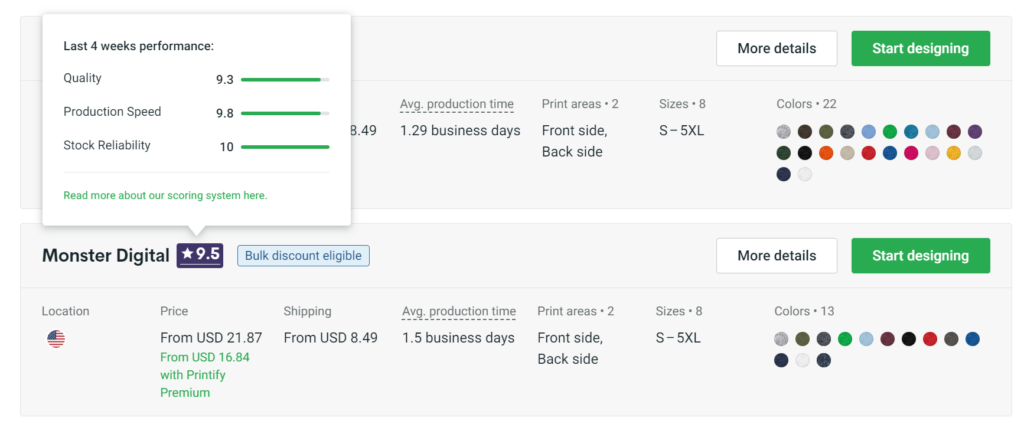1024x424 pixels.
Task: Choose Monster Digital's red color swatch
Action: 930,339
